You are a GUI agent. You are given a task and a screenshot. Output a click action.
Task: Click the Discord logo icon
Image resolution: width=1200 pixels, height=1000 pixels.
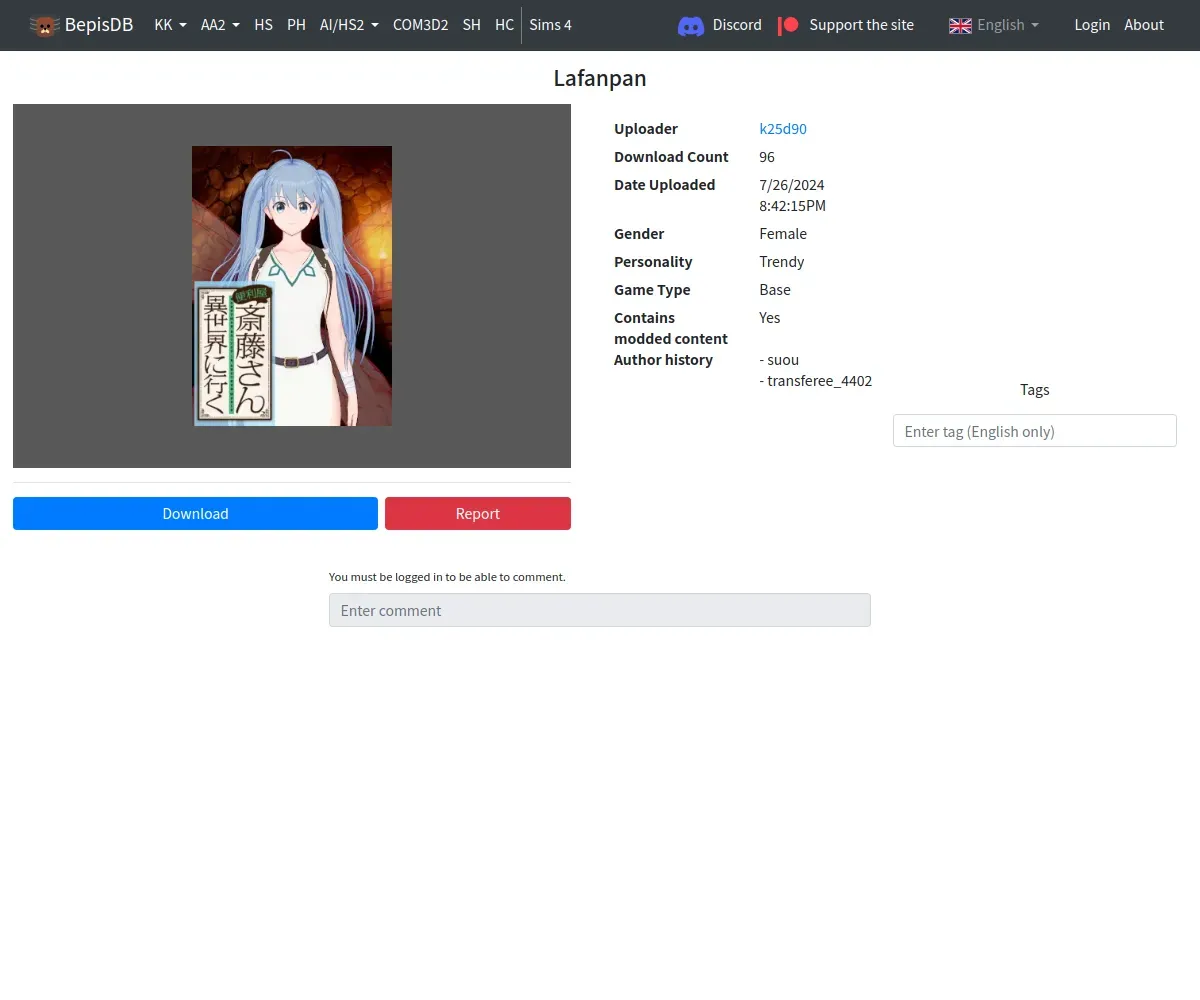691,26
